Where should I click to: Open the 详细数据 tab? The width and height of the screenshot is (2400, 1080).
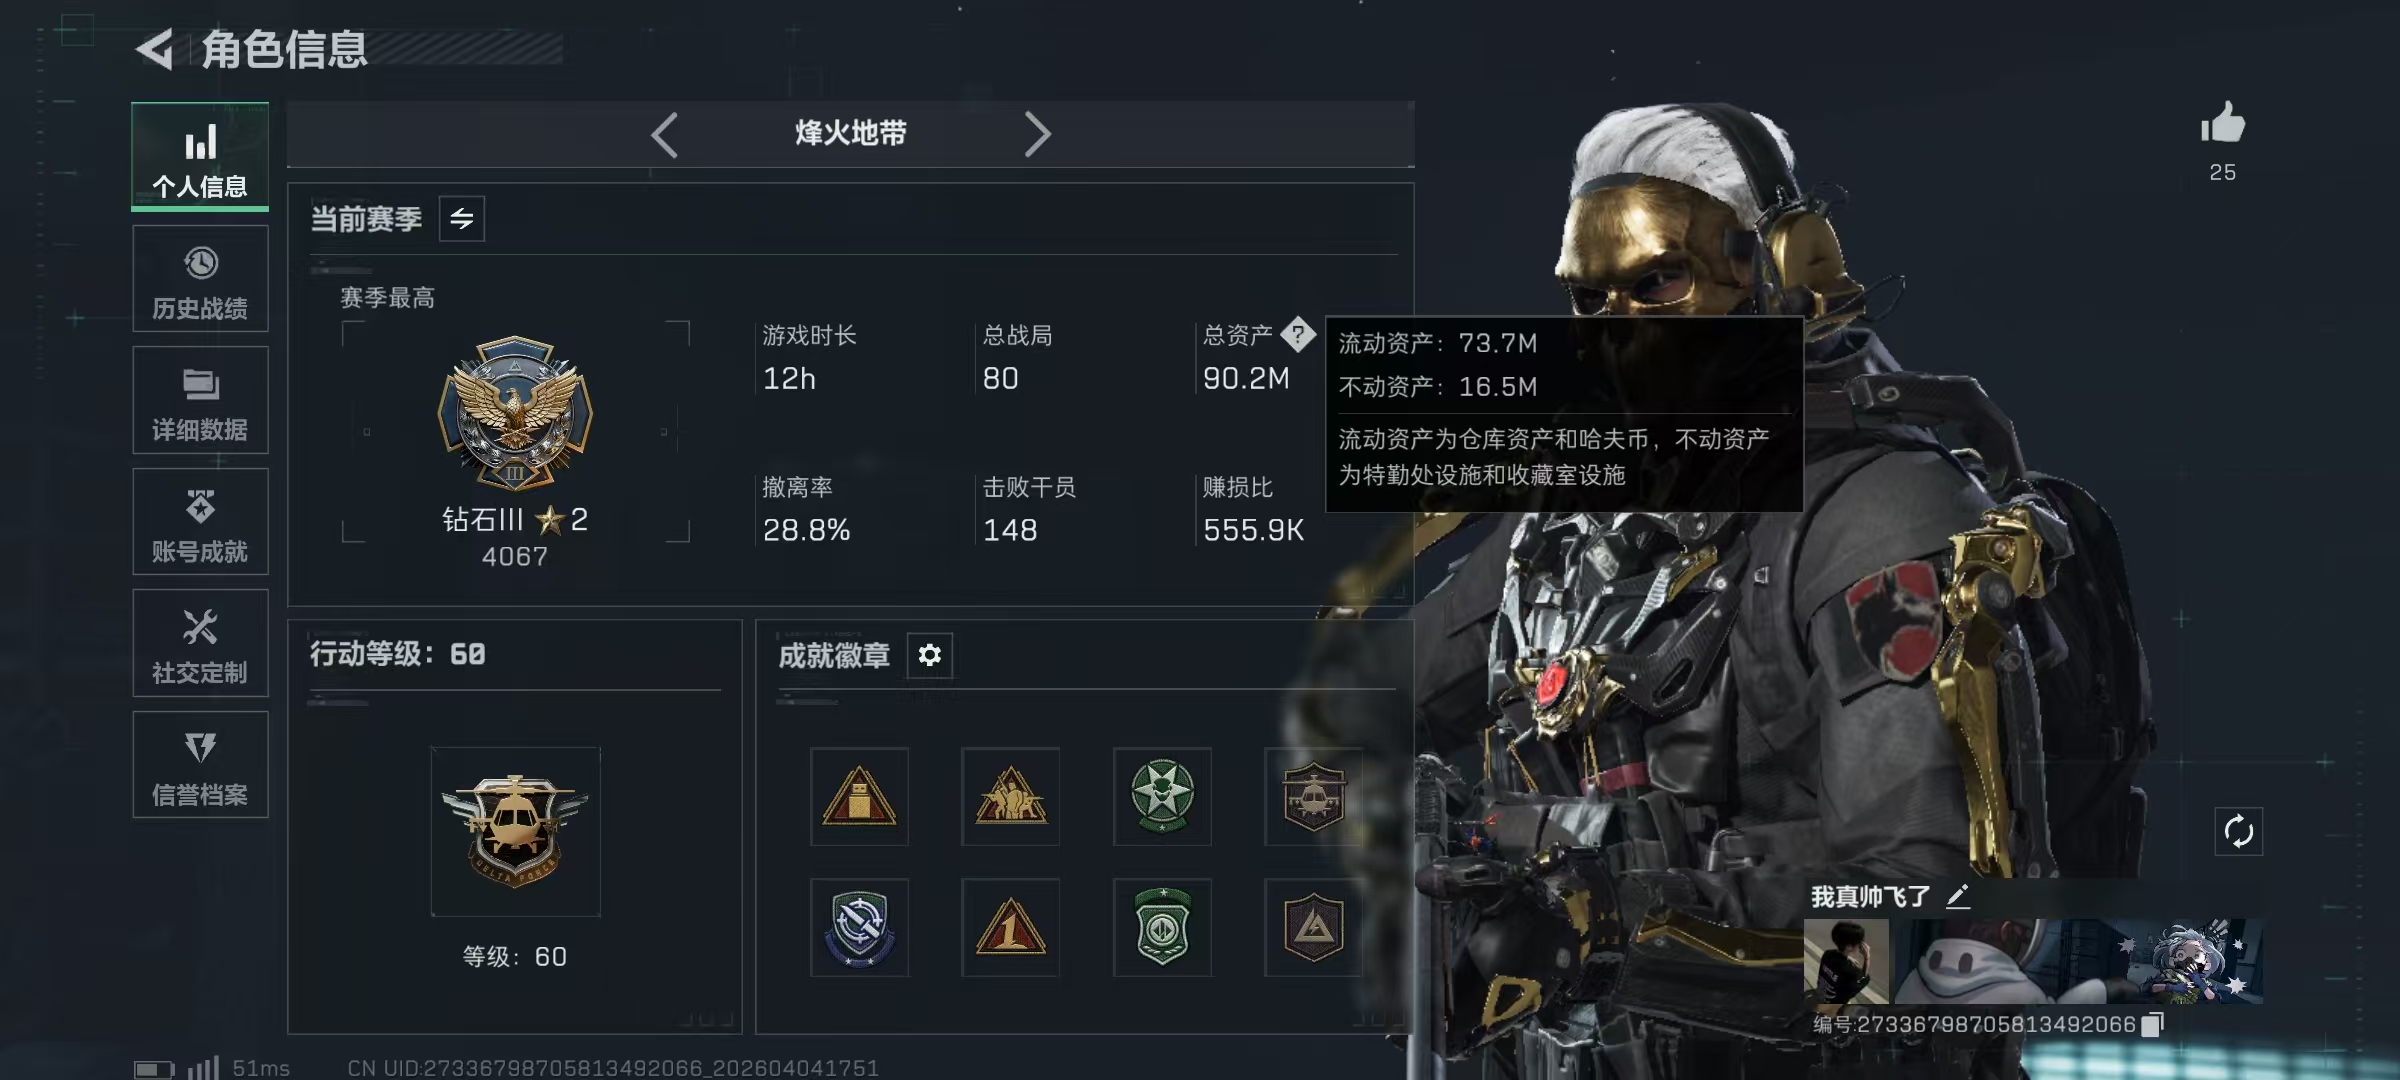[200, 400]
